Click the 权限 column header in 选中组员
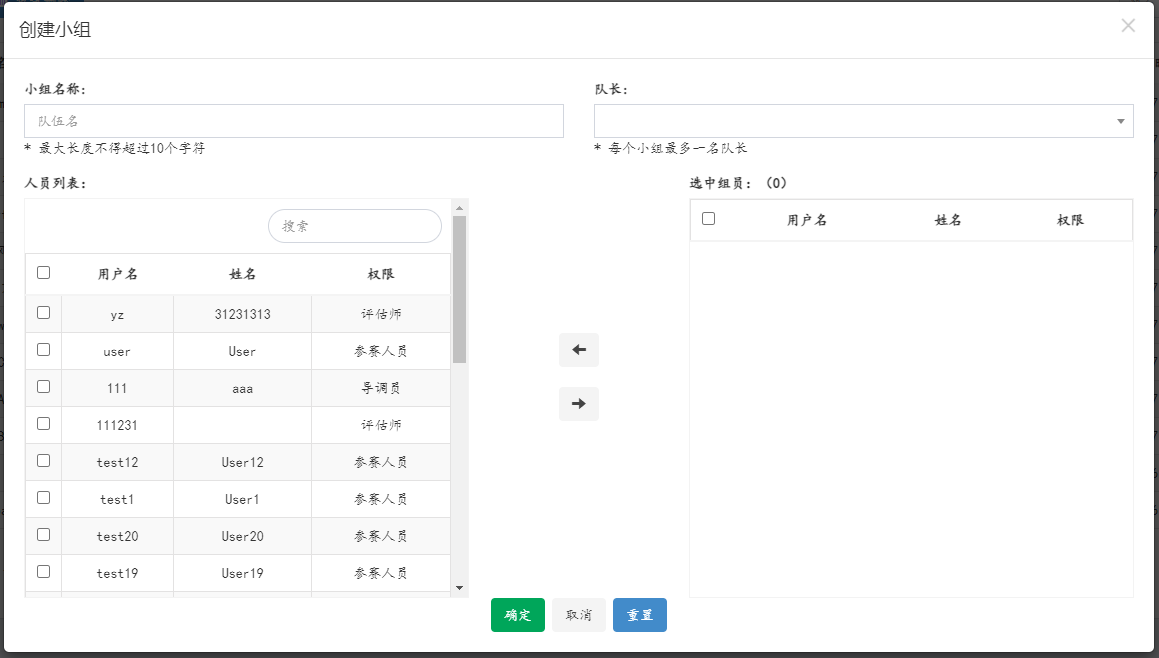The height and width of the screenshot is (658, 1159). (1070, 220)
